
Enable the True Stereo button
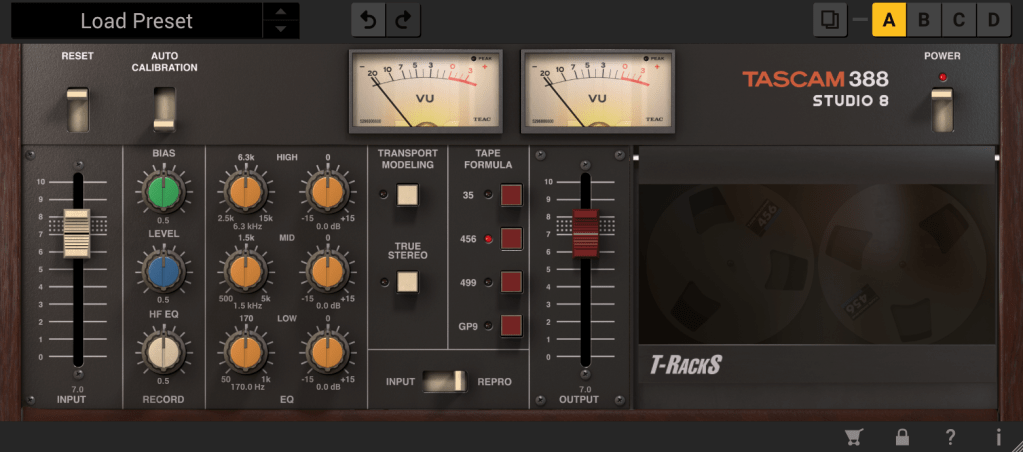click(x=406, y=282)
